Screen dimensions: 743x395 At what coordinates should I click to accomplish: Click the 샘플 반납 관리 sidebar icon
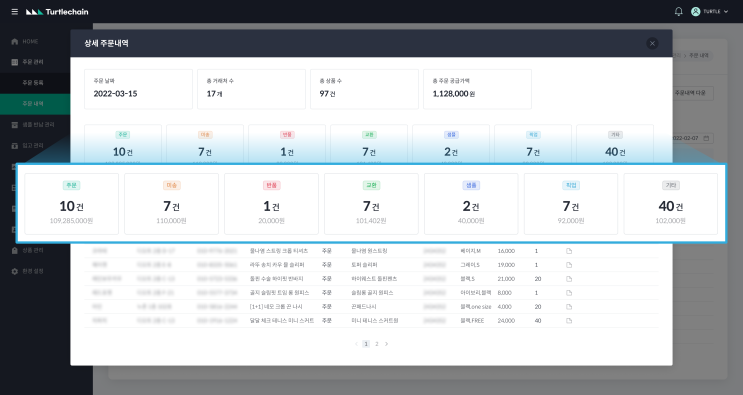click(x=15, y=125)
